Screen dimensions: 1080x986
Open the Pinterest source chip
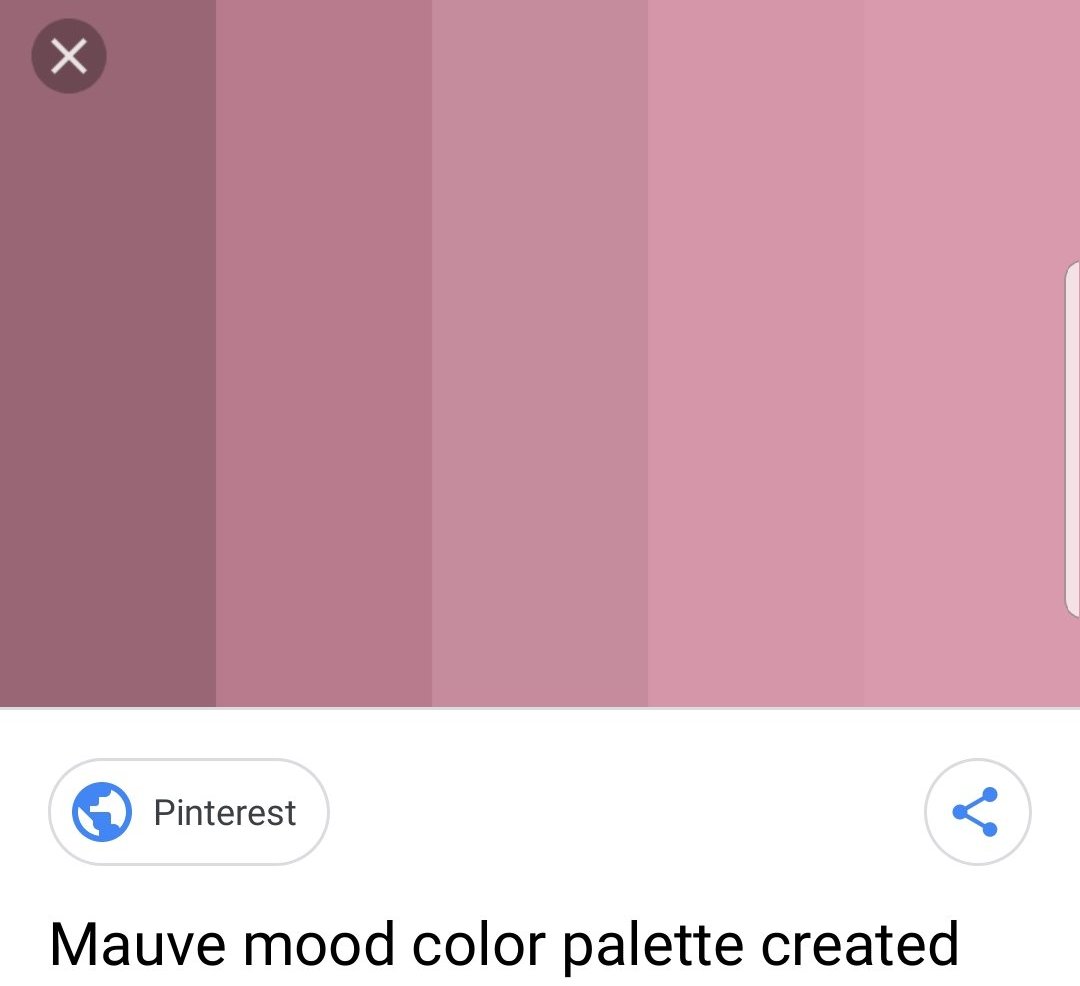(189, 812)
